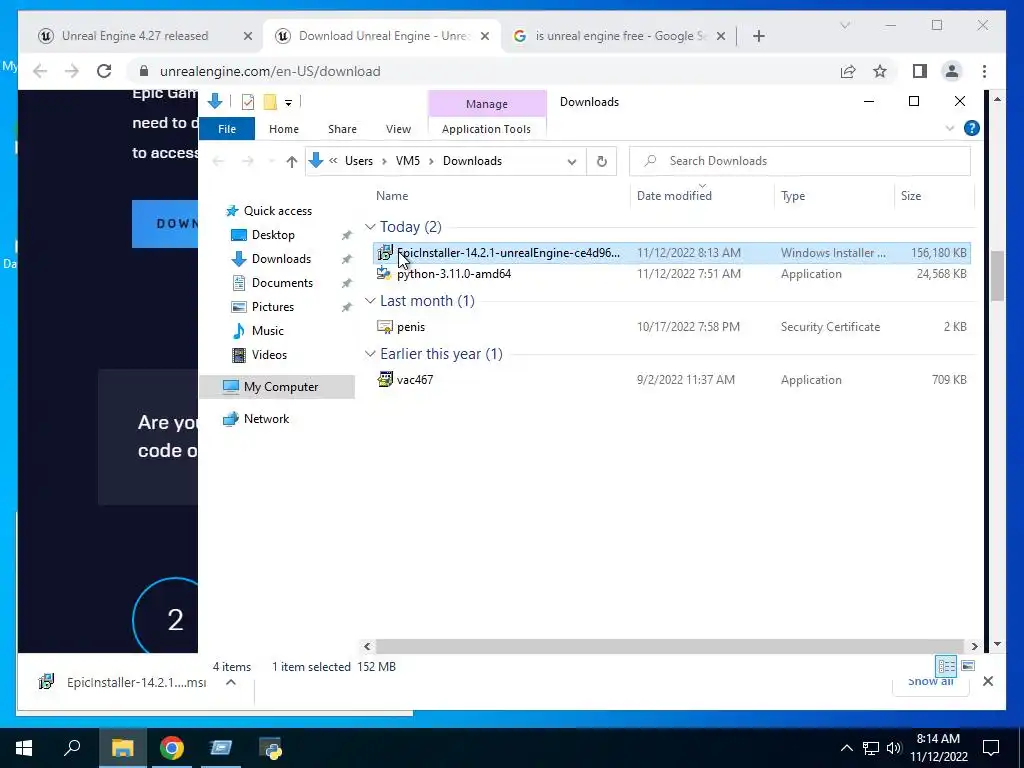1024x768 pixels.
Task: Click the Users breadcrumb in address bar
Action: (x=359, y=161)
